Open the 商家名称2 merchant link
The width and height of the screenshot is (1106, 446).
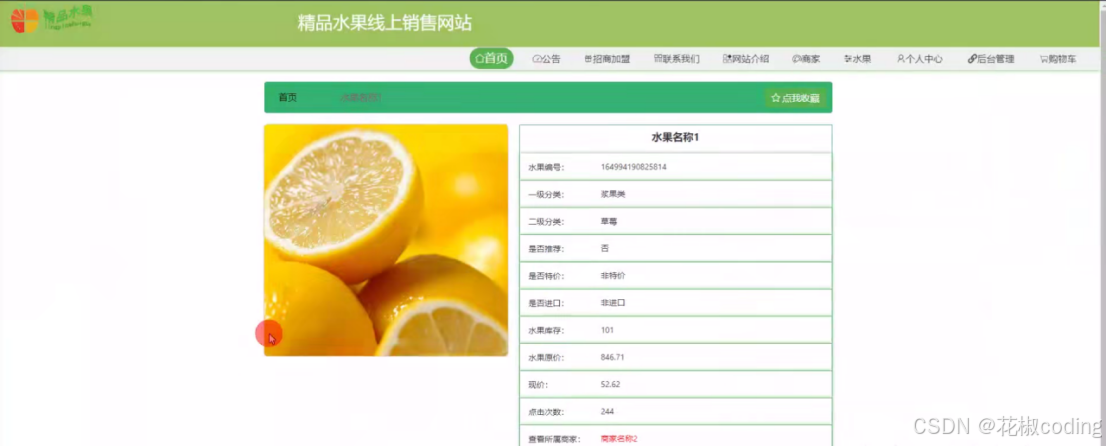[x=619, y=439]
